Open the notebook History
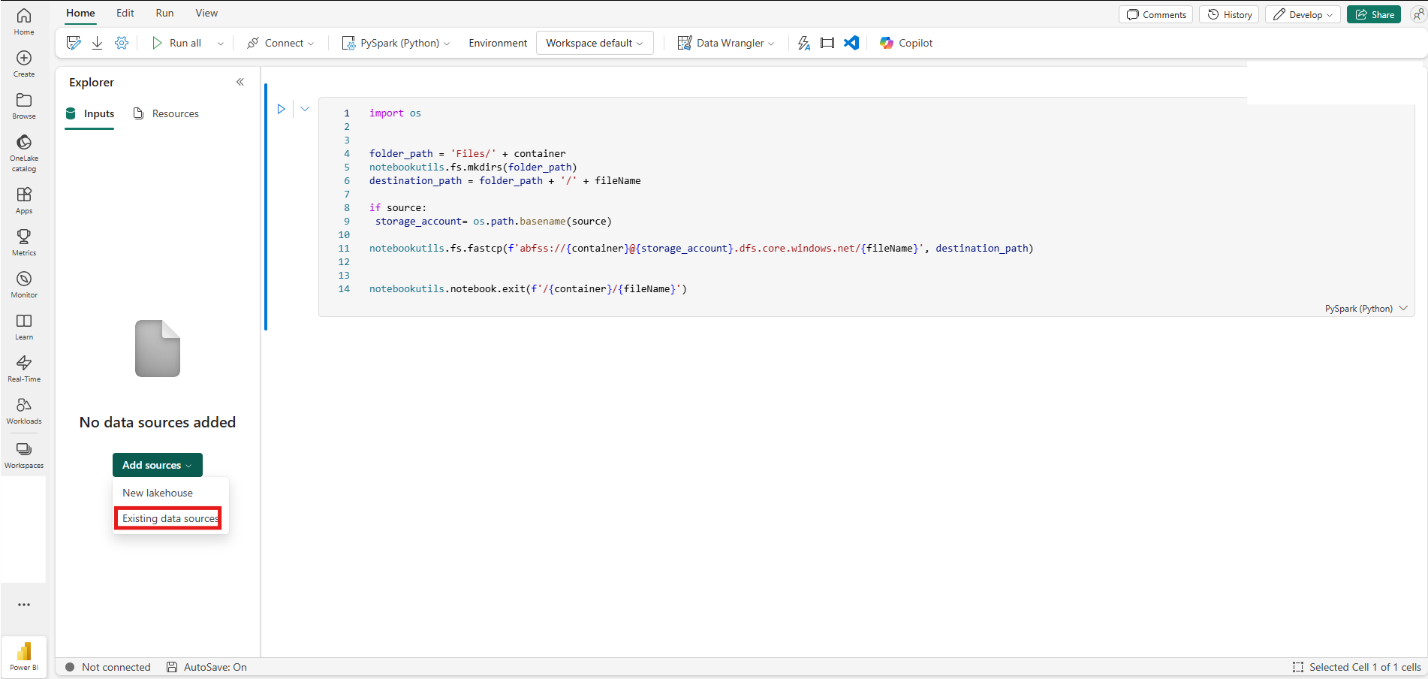Image resolution: width=1428 pixels, height=679 pixels. click(x=1228, y=14)
